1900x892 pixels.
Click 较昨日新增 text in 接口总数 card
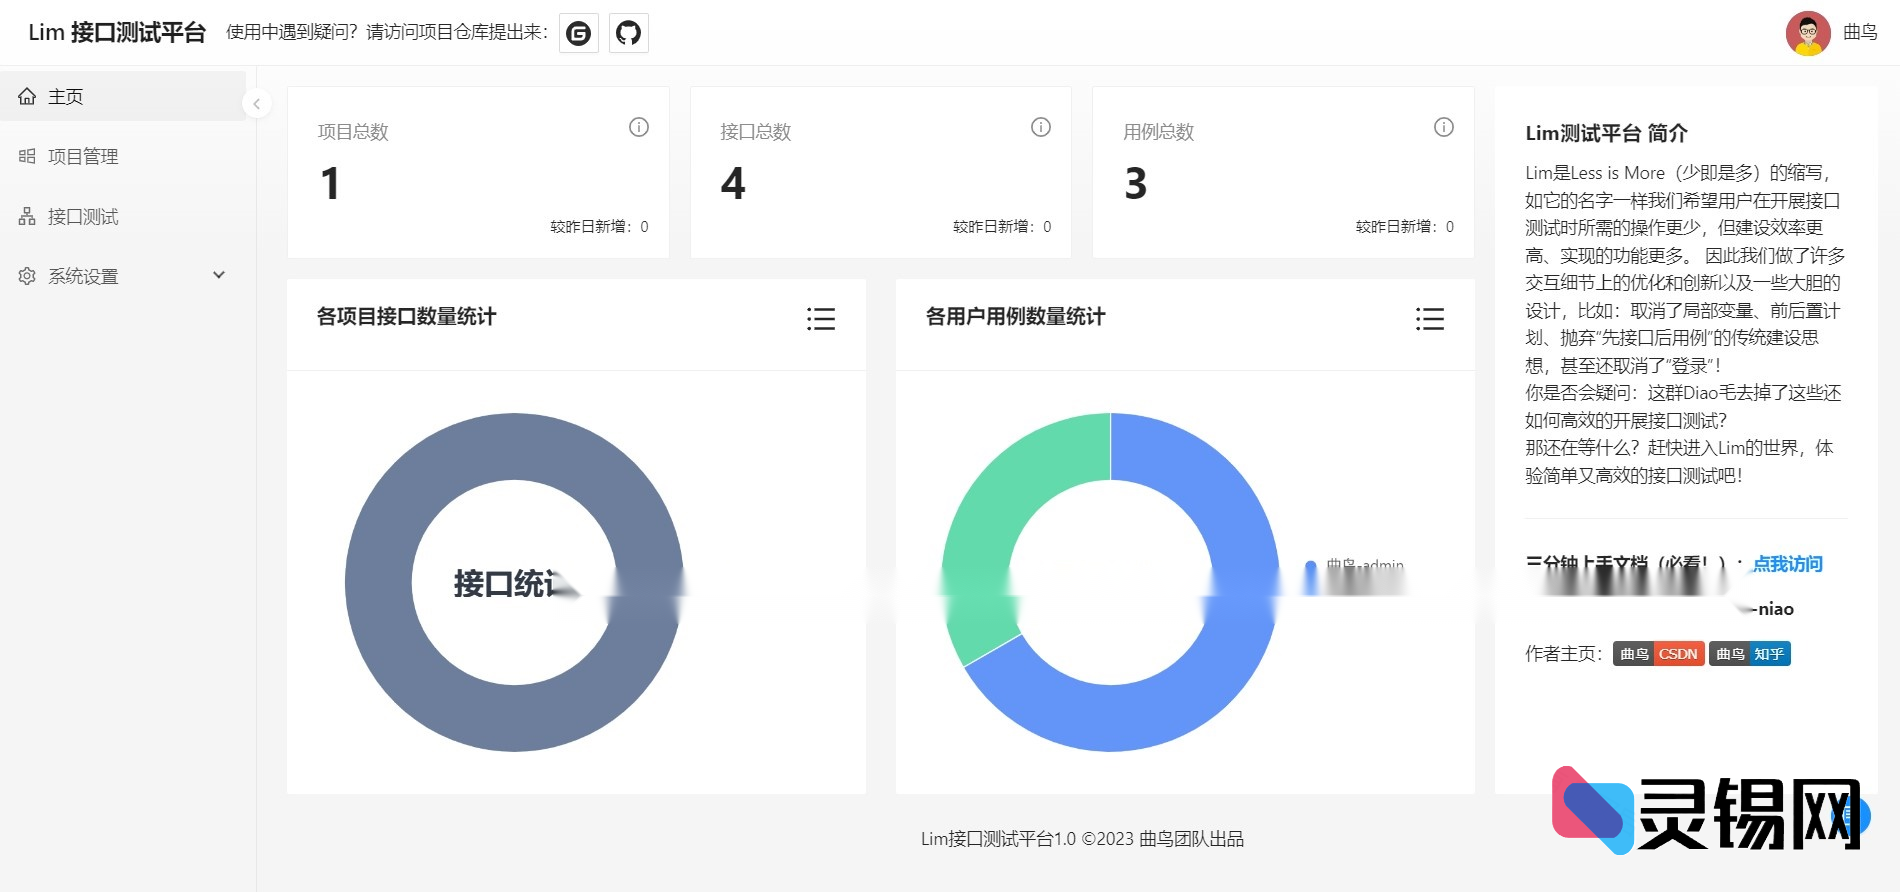pos(1002,227)
